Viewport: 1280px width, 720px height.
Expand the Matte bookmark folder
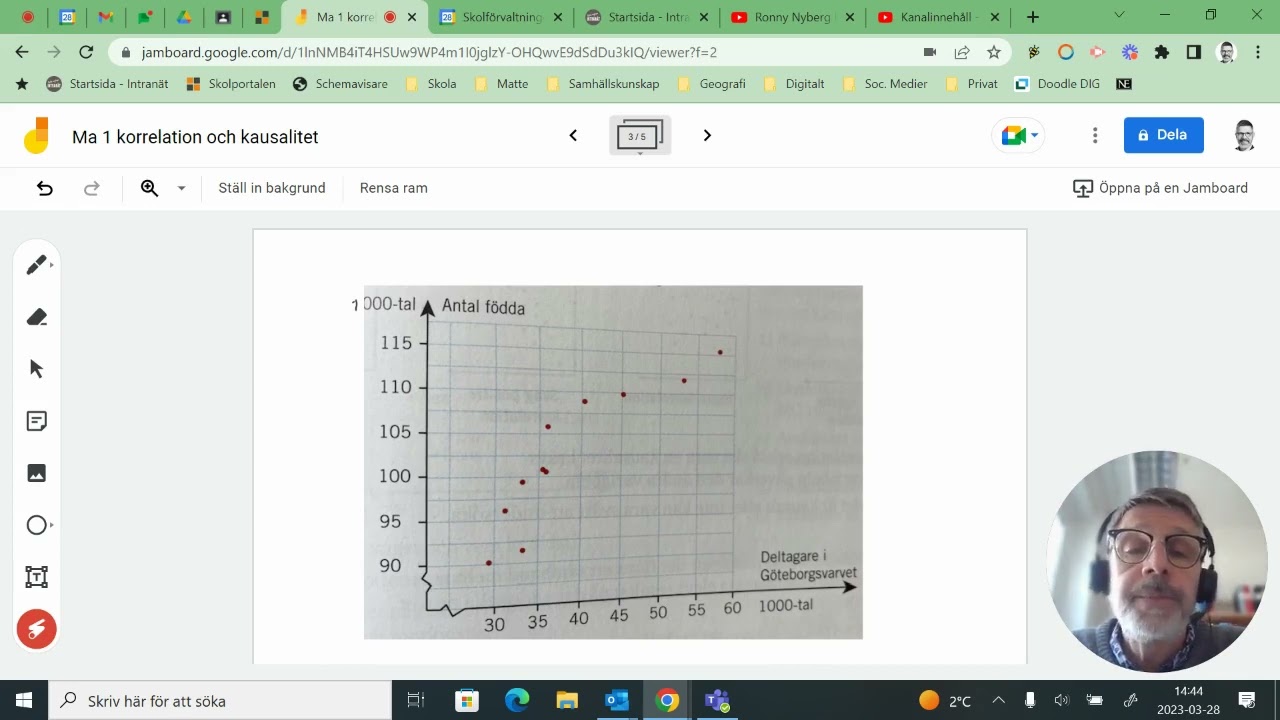pos(501,84)
